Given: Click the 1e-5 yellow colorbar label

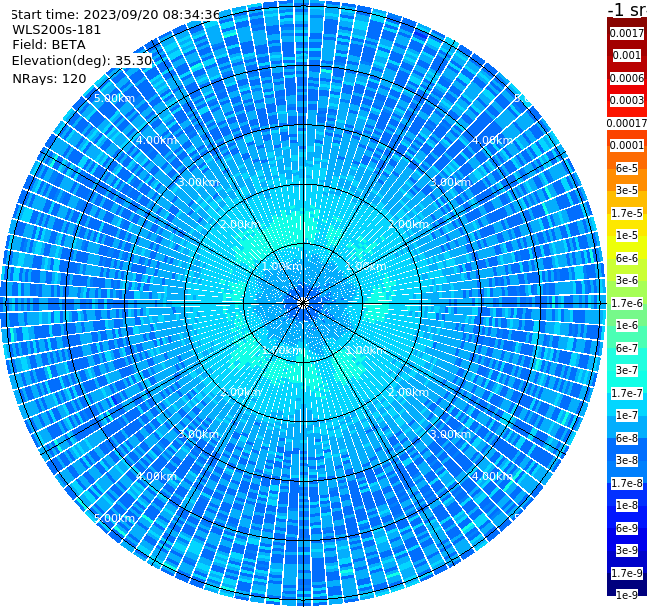Looking at the screenshot, I should point(627,236).
